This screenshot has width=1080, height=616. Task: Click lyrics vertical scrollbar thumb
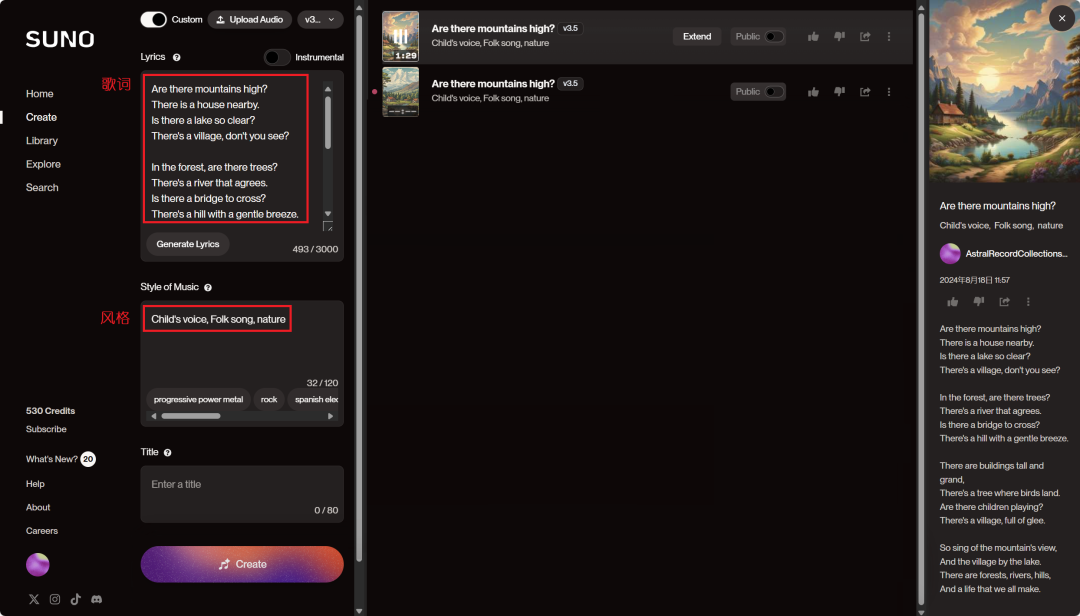(x=328, y=123)
